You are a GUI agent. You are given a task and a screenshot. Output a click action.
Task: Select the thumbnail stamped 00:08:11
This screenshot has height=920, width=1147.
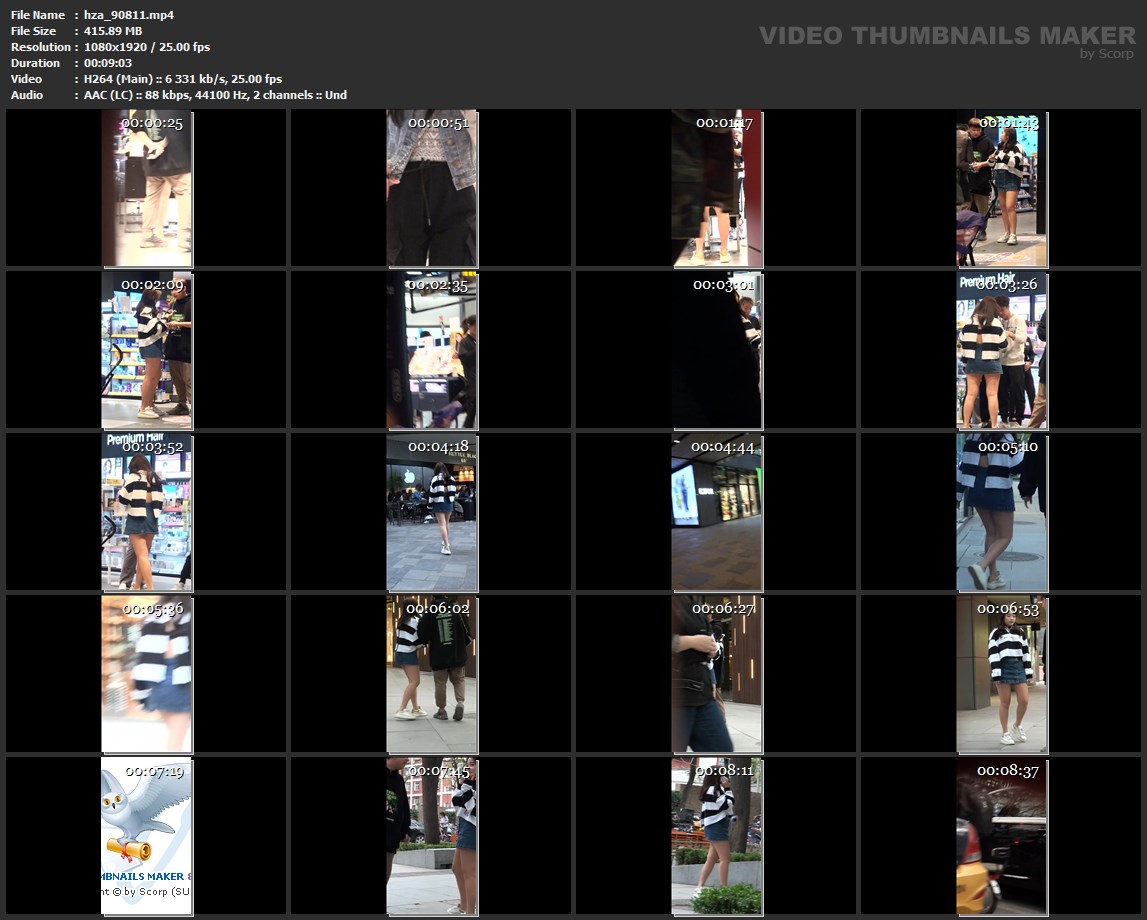[717, 836]
